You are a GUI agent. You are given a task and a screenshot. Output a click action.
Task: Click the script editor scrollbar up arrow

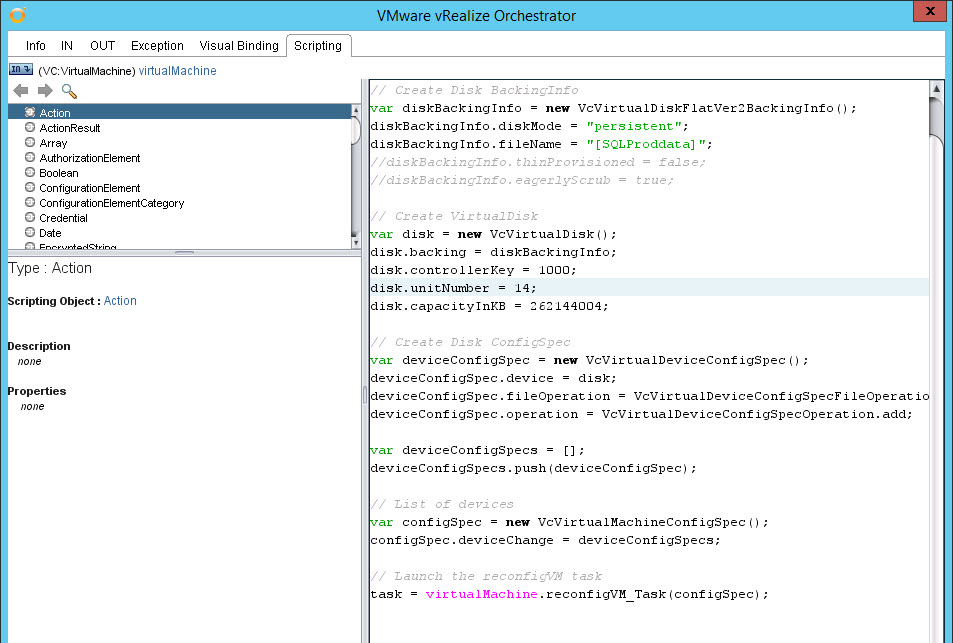point(937,89)
